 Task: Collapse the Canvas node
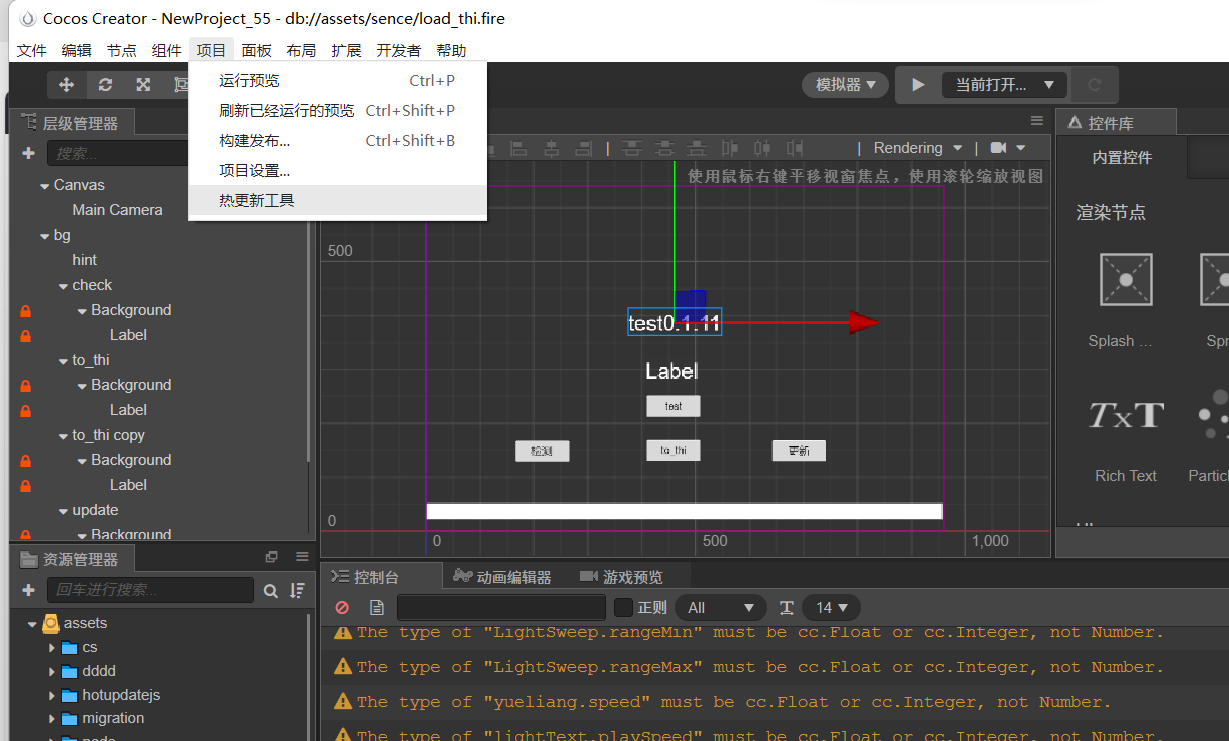(x=44, y=186)
